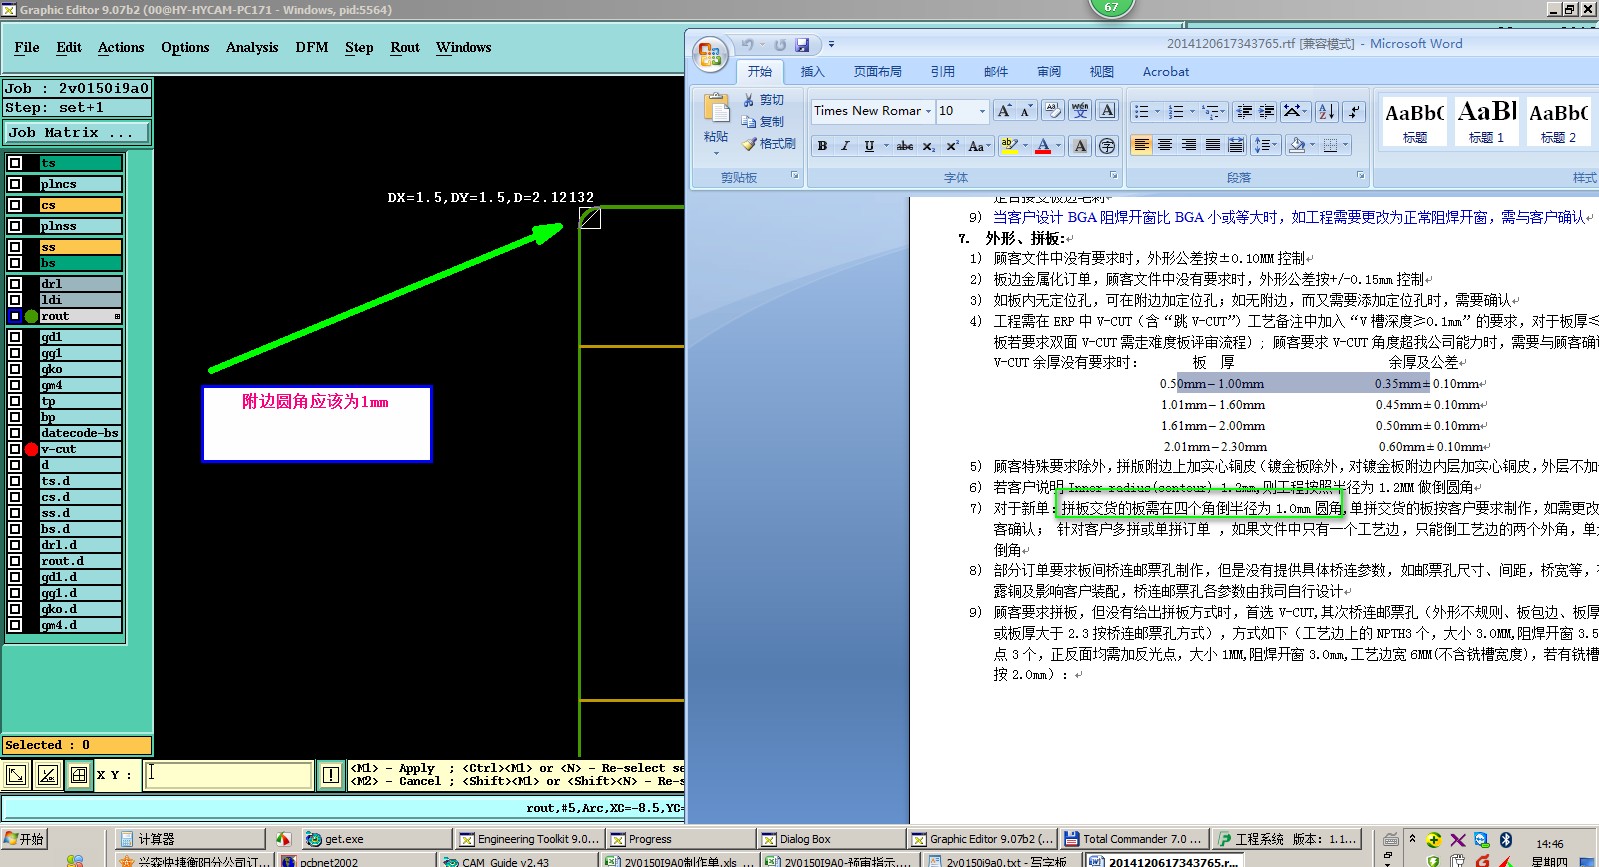Viewport: 1599px width, 867px height.
Task: Center-align the paragraph text
Action: point(1165,145)
